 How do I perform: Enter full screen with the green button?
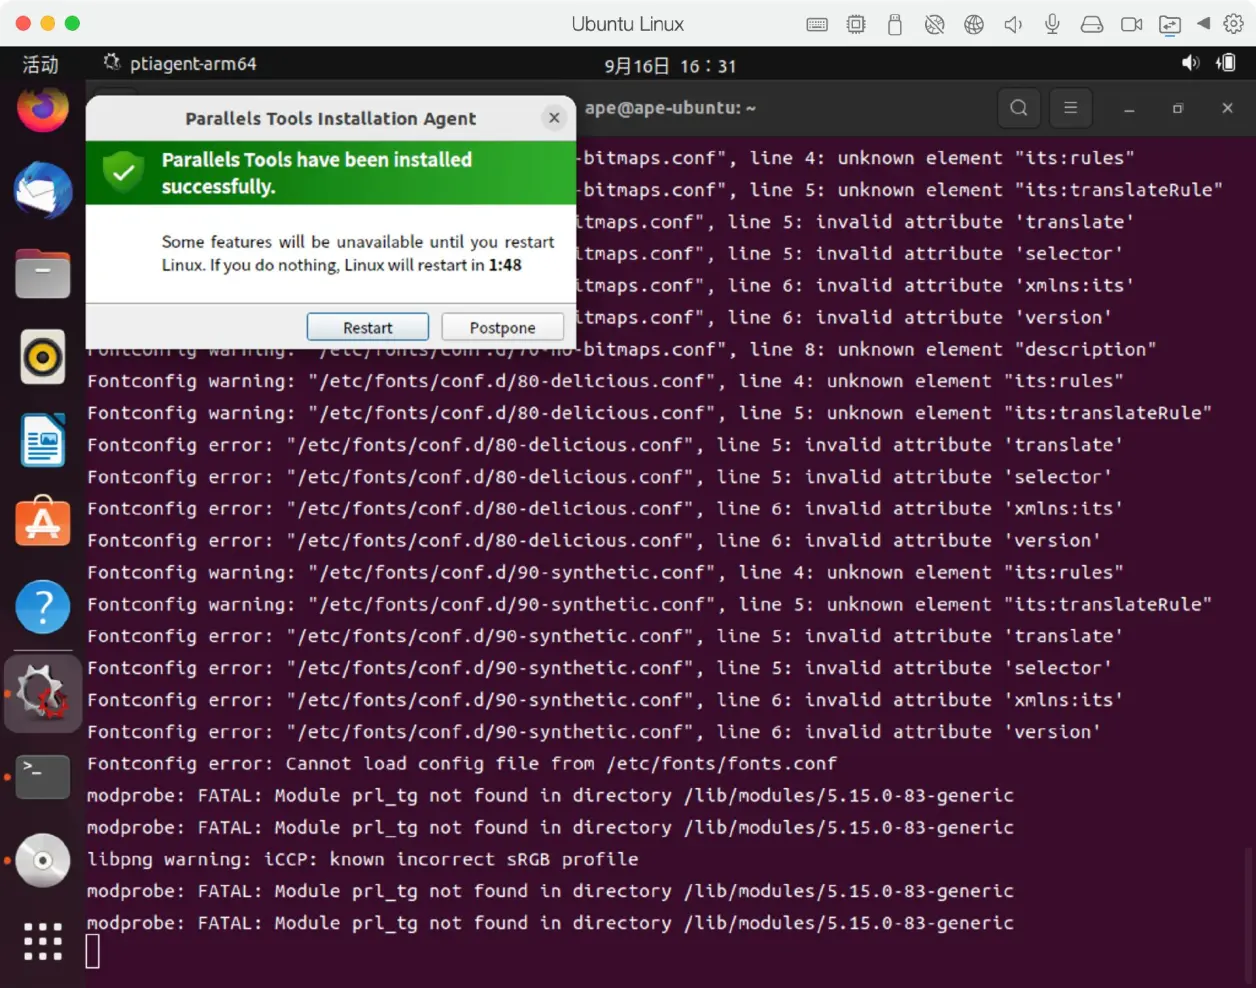click(x=71, y=23)
